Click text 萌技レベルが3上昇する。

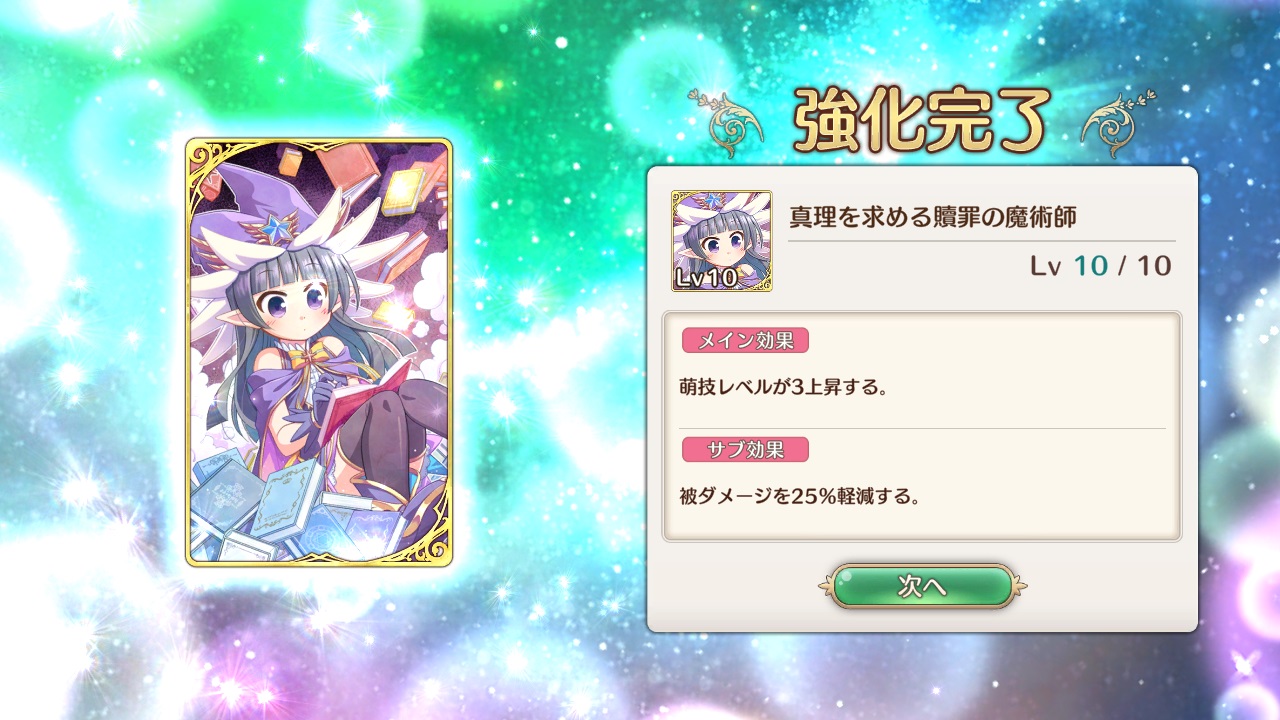pos(784,386)
